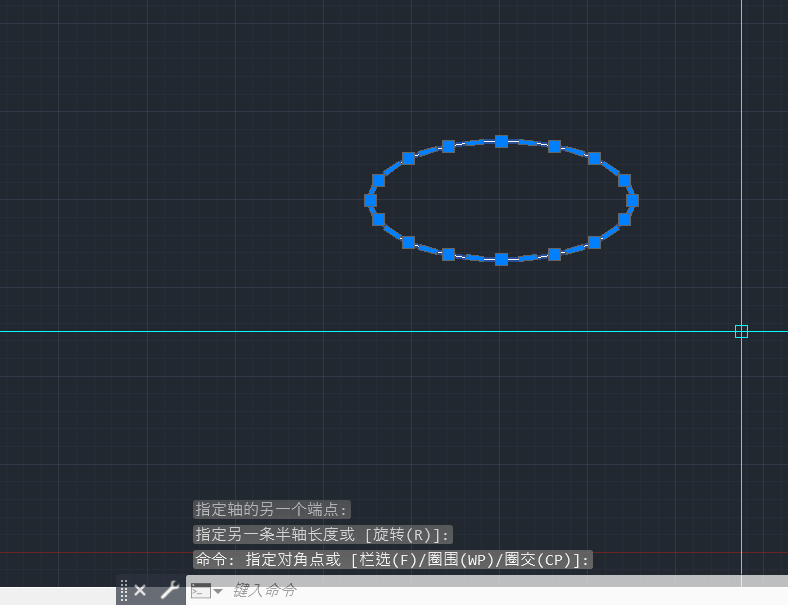The image size is (788, 605).
Task: Click grip immediately right of bottommost grip
Action: click(554, 254)
